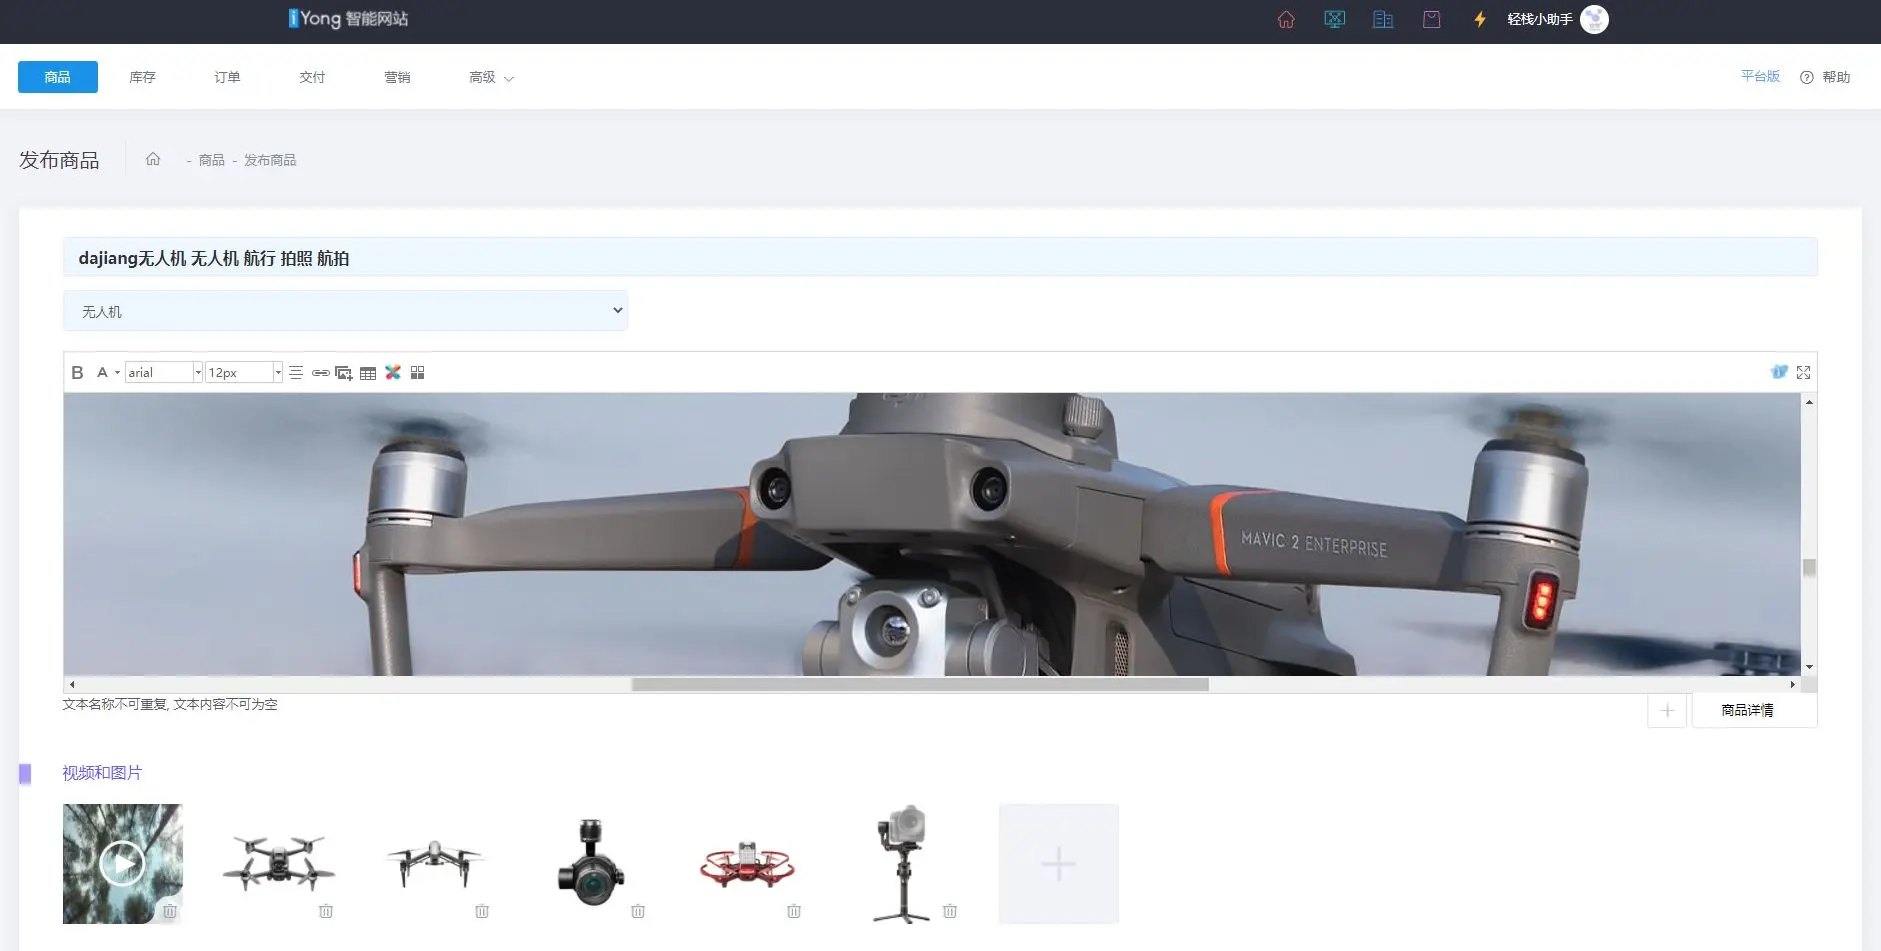This screenshot has width=1881, height=951.
Task: Expand the 高级 menu
Action: coord(490,77)
